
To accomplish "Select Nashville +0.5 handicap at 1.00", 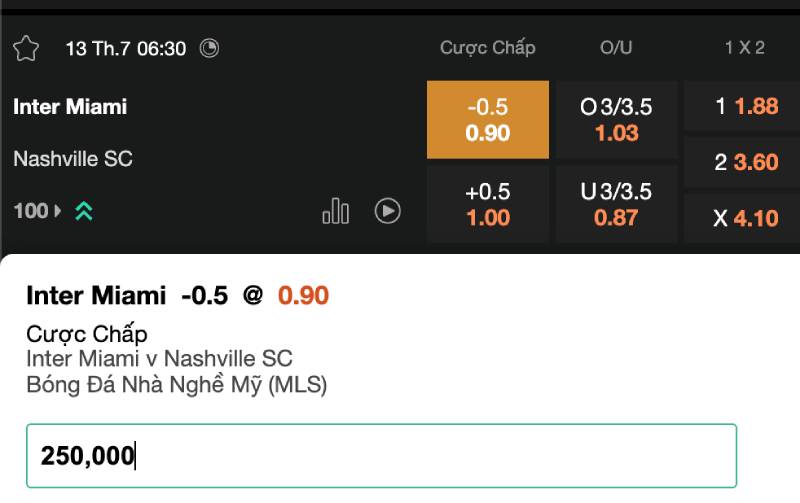I will point(488,204).
